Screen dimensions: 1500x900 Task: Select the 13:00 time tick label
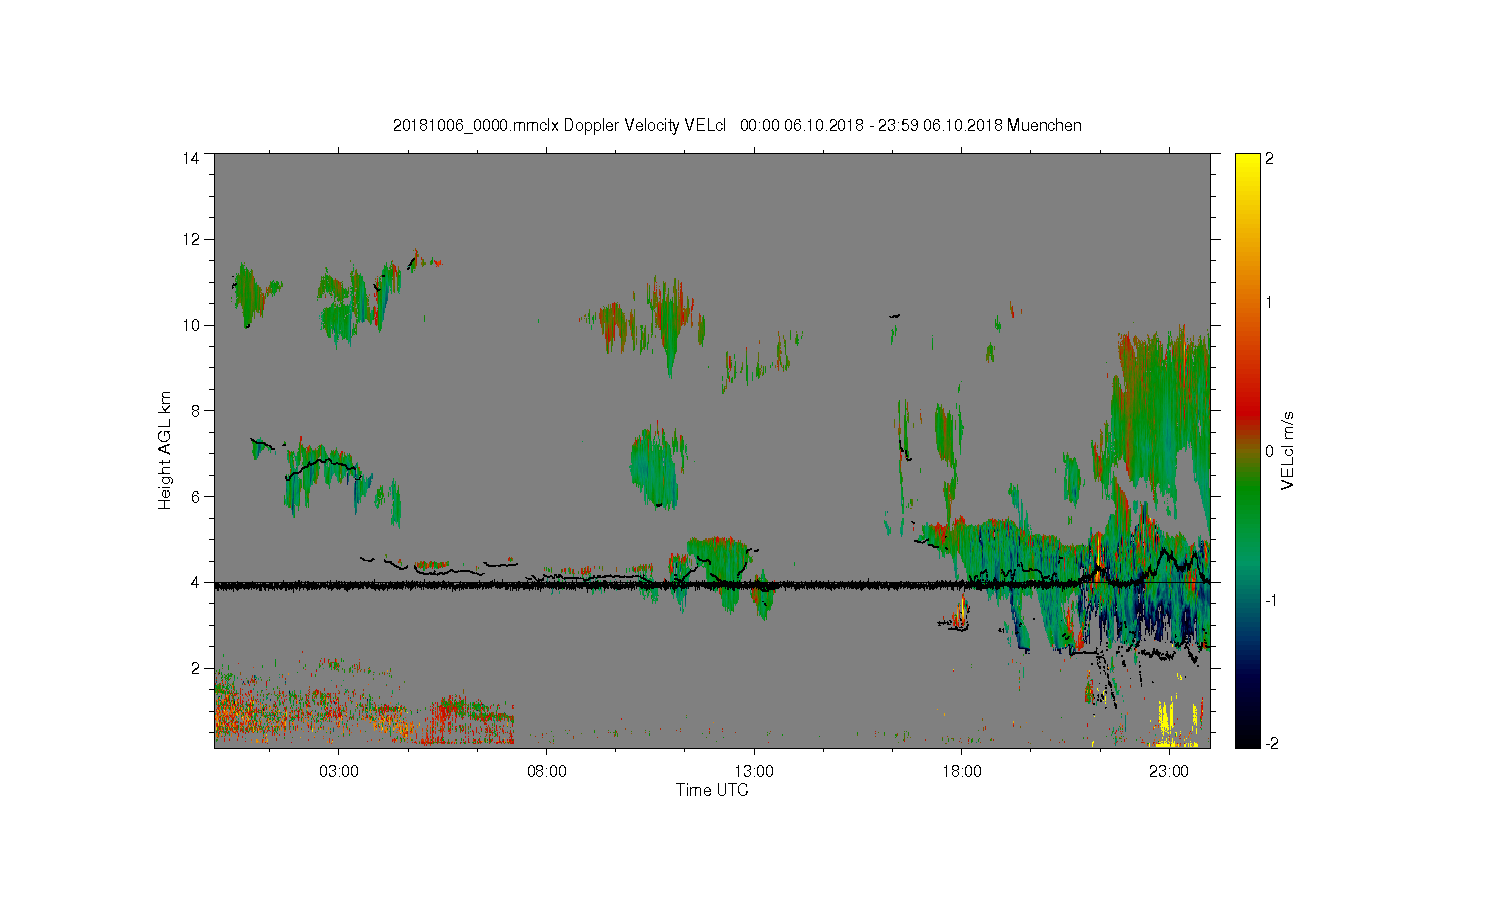click(754, 771)
